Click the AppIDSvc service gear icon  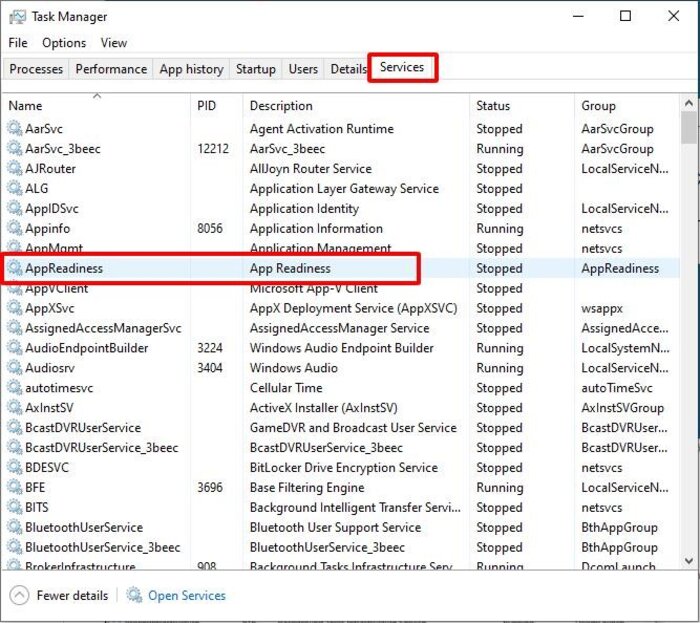(14, 208)
